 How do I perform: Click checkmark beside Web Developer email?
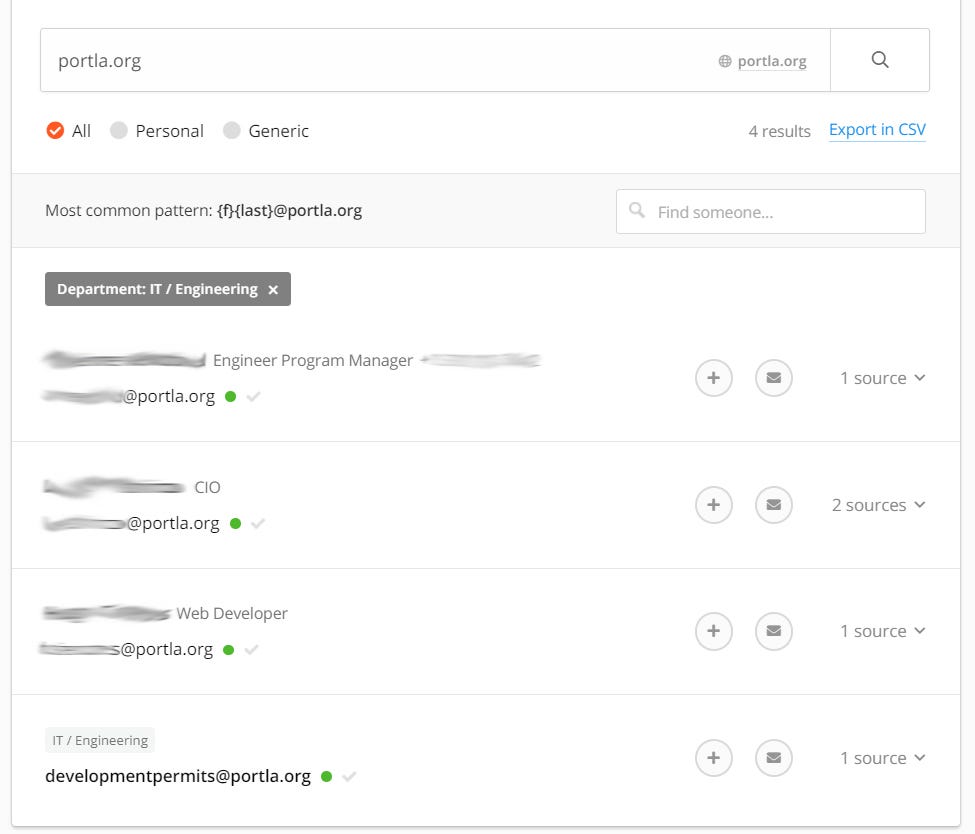(x=251, y=649)
